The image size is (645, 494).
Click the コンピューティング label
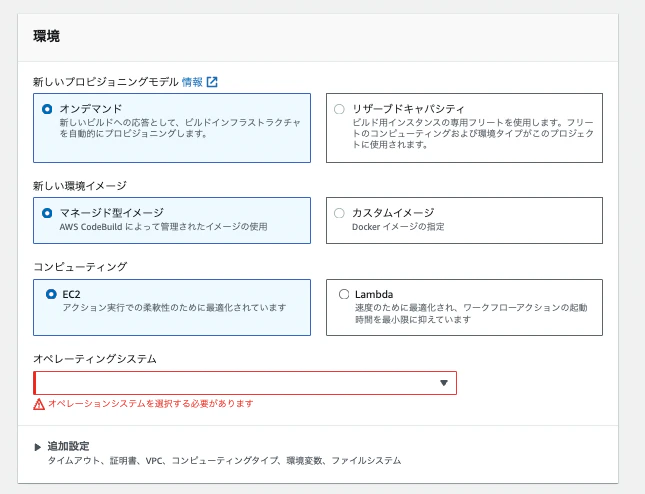pyautogui.click(x=80, y=267)
